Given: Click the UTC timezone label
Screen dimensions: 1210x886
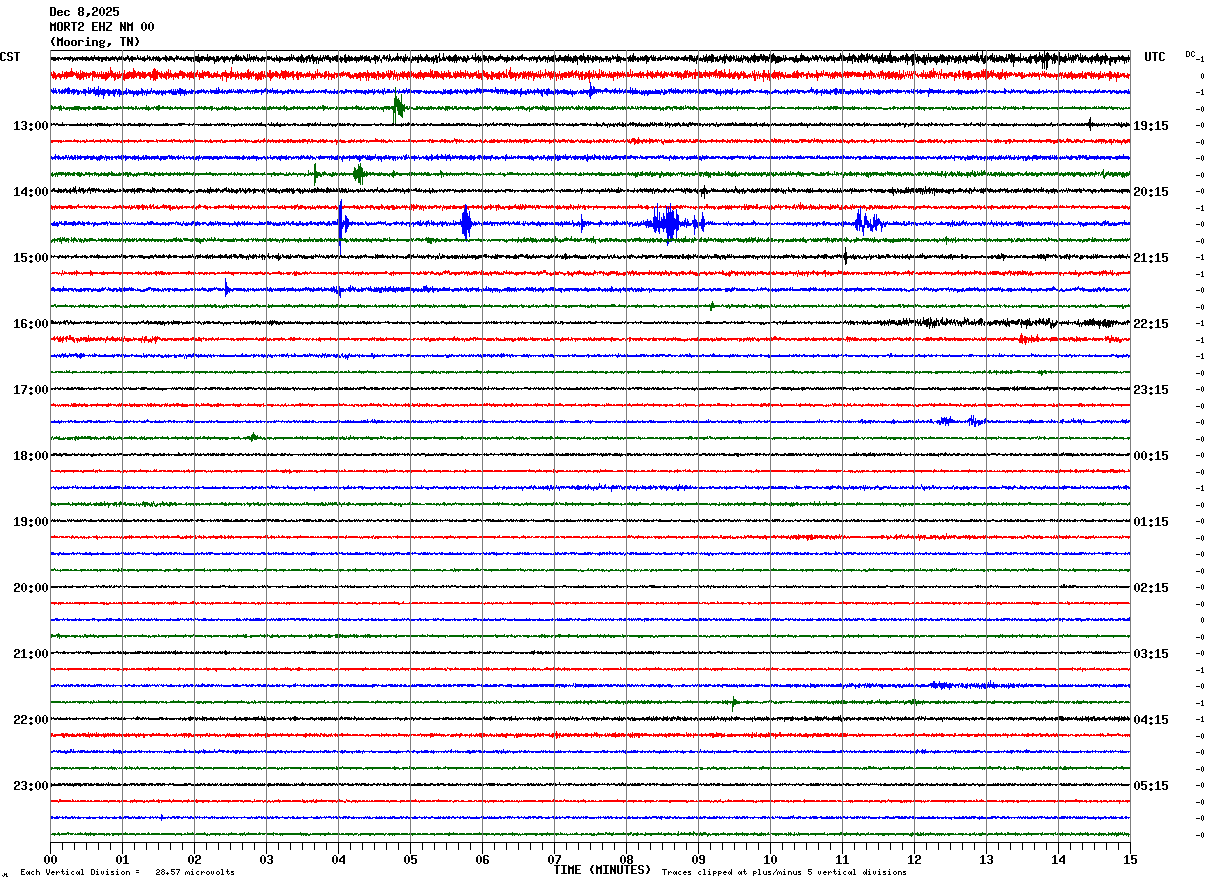Looking at the screenshot, I should 1155,57.
